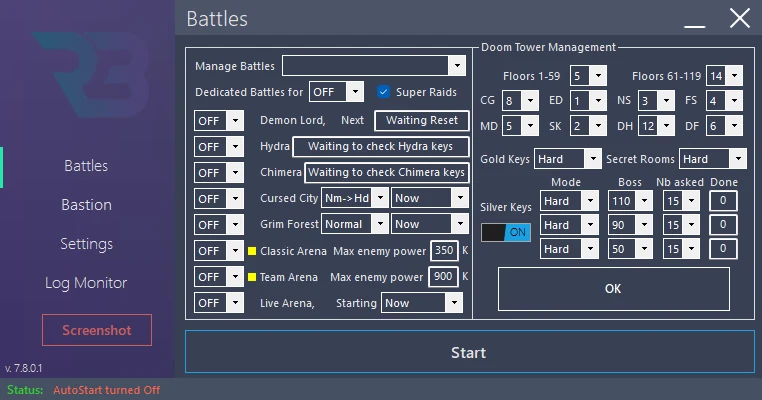Screen dimensions: 762x400
Task: Open Grim Forest Now timing dropdown
Action: point(430,224)
